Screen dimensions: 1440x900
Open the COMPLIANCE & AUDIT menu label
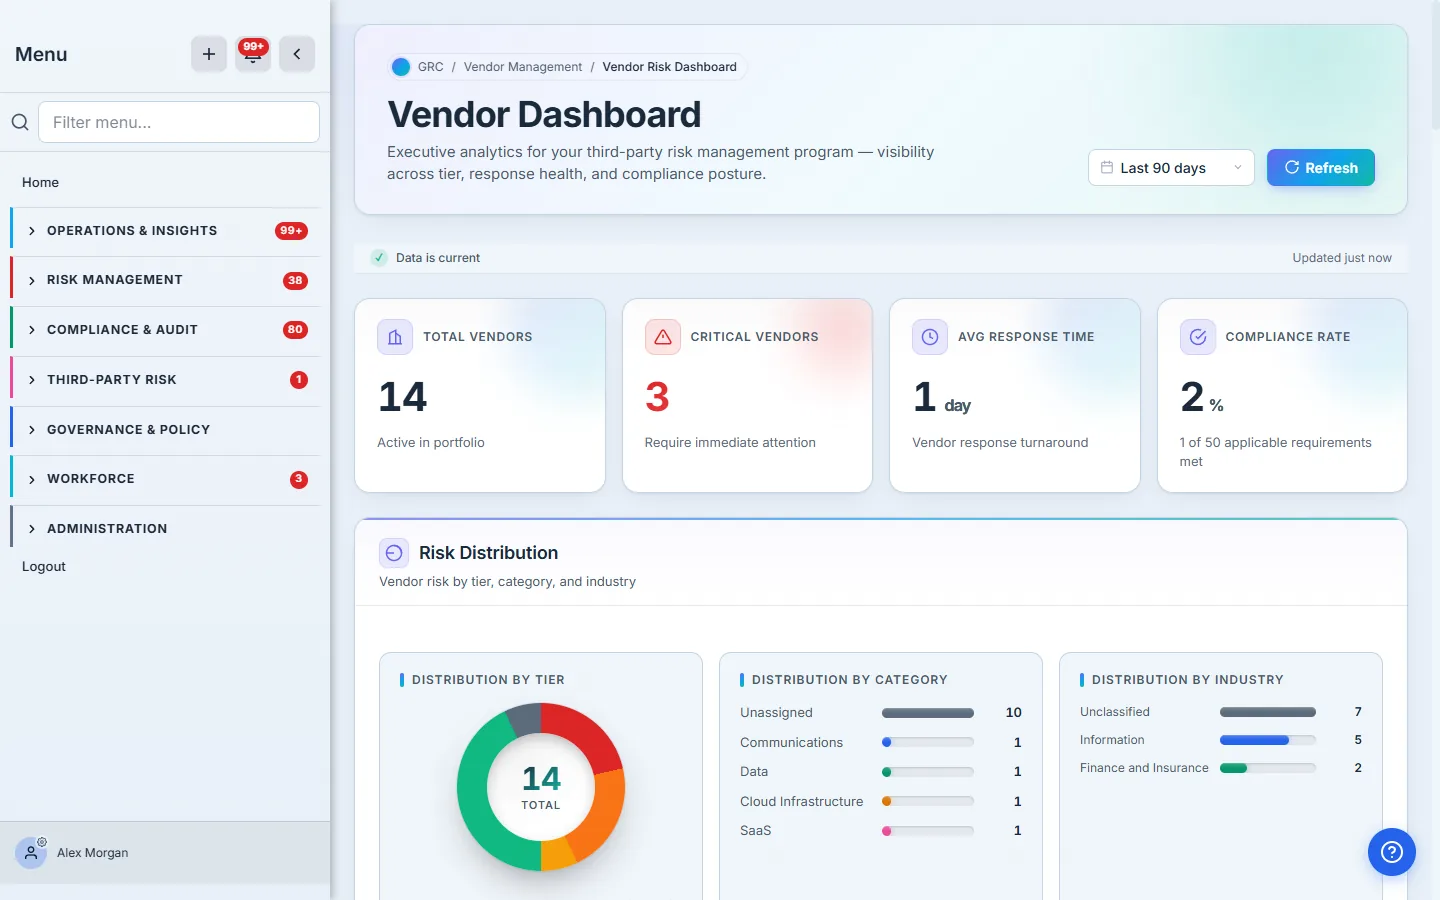click(x=122, y=330)
